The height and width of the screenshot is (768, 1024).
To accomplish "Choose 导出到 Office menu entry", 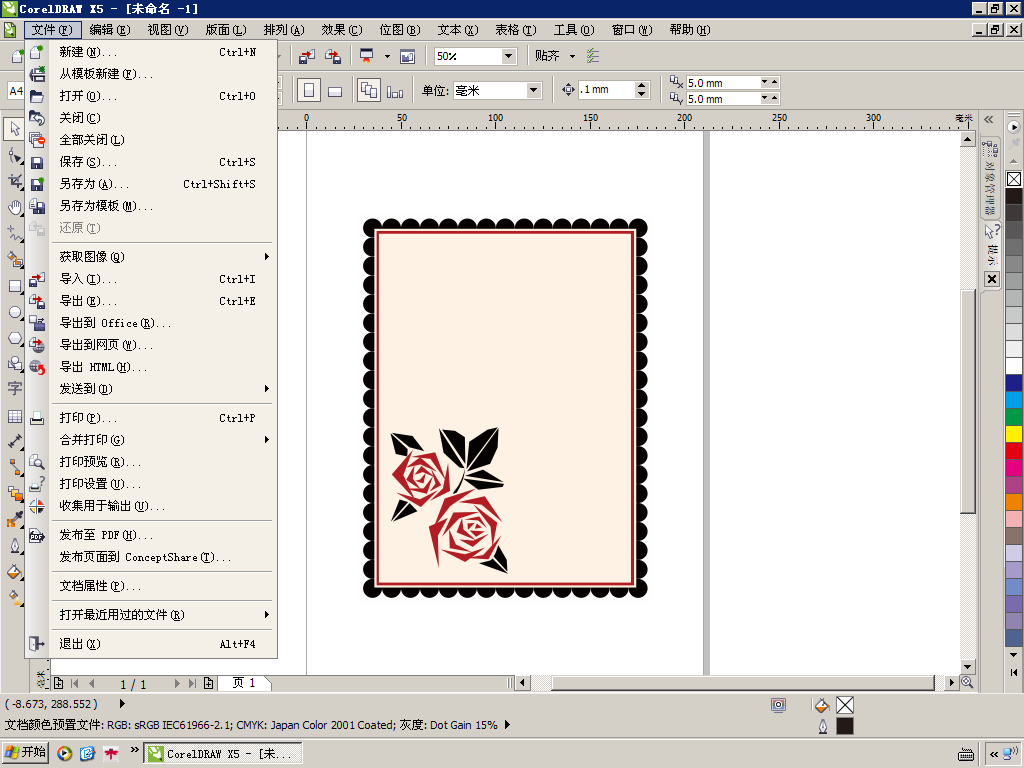I will tap(150, 323).
